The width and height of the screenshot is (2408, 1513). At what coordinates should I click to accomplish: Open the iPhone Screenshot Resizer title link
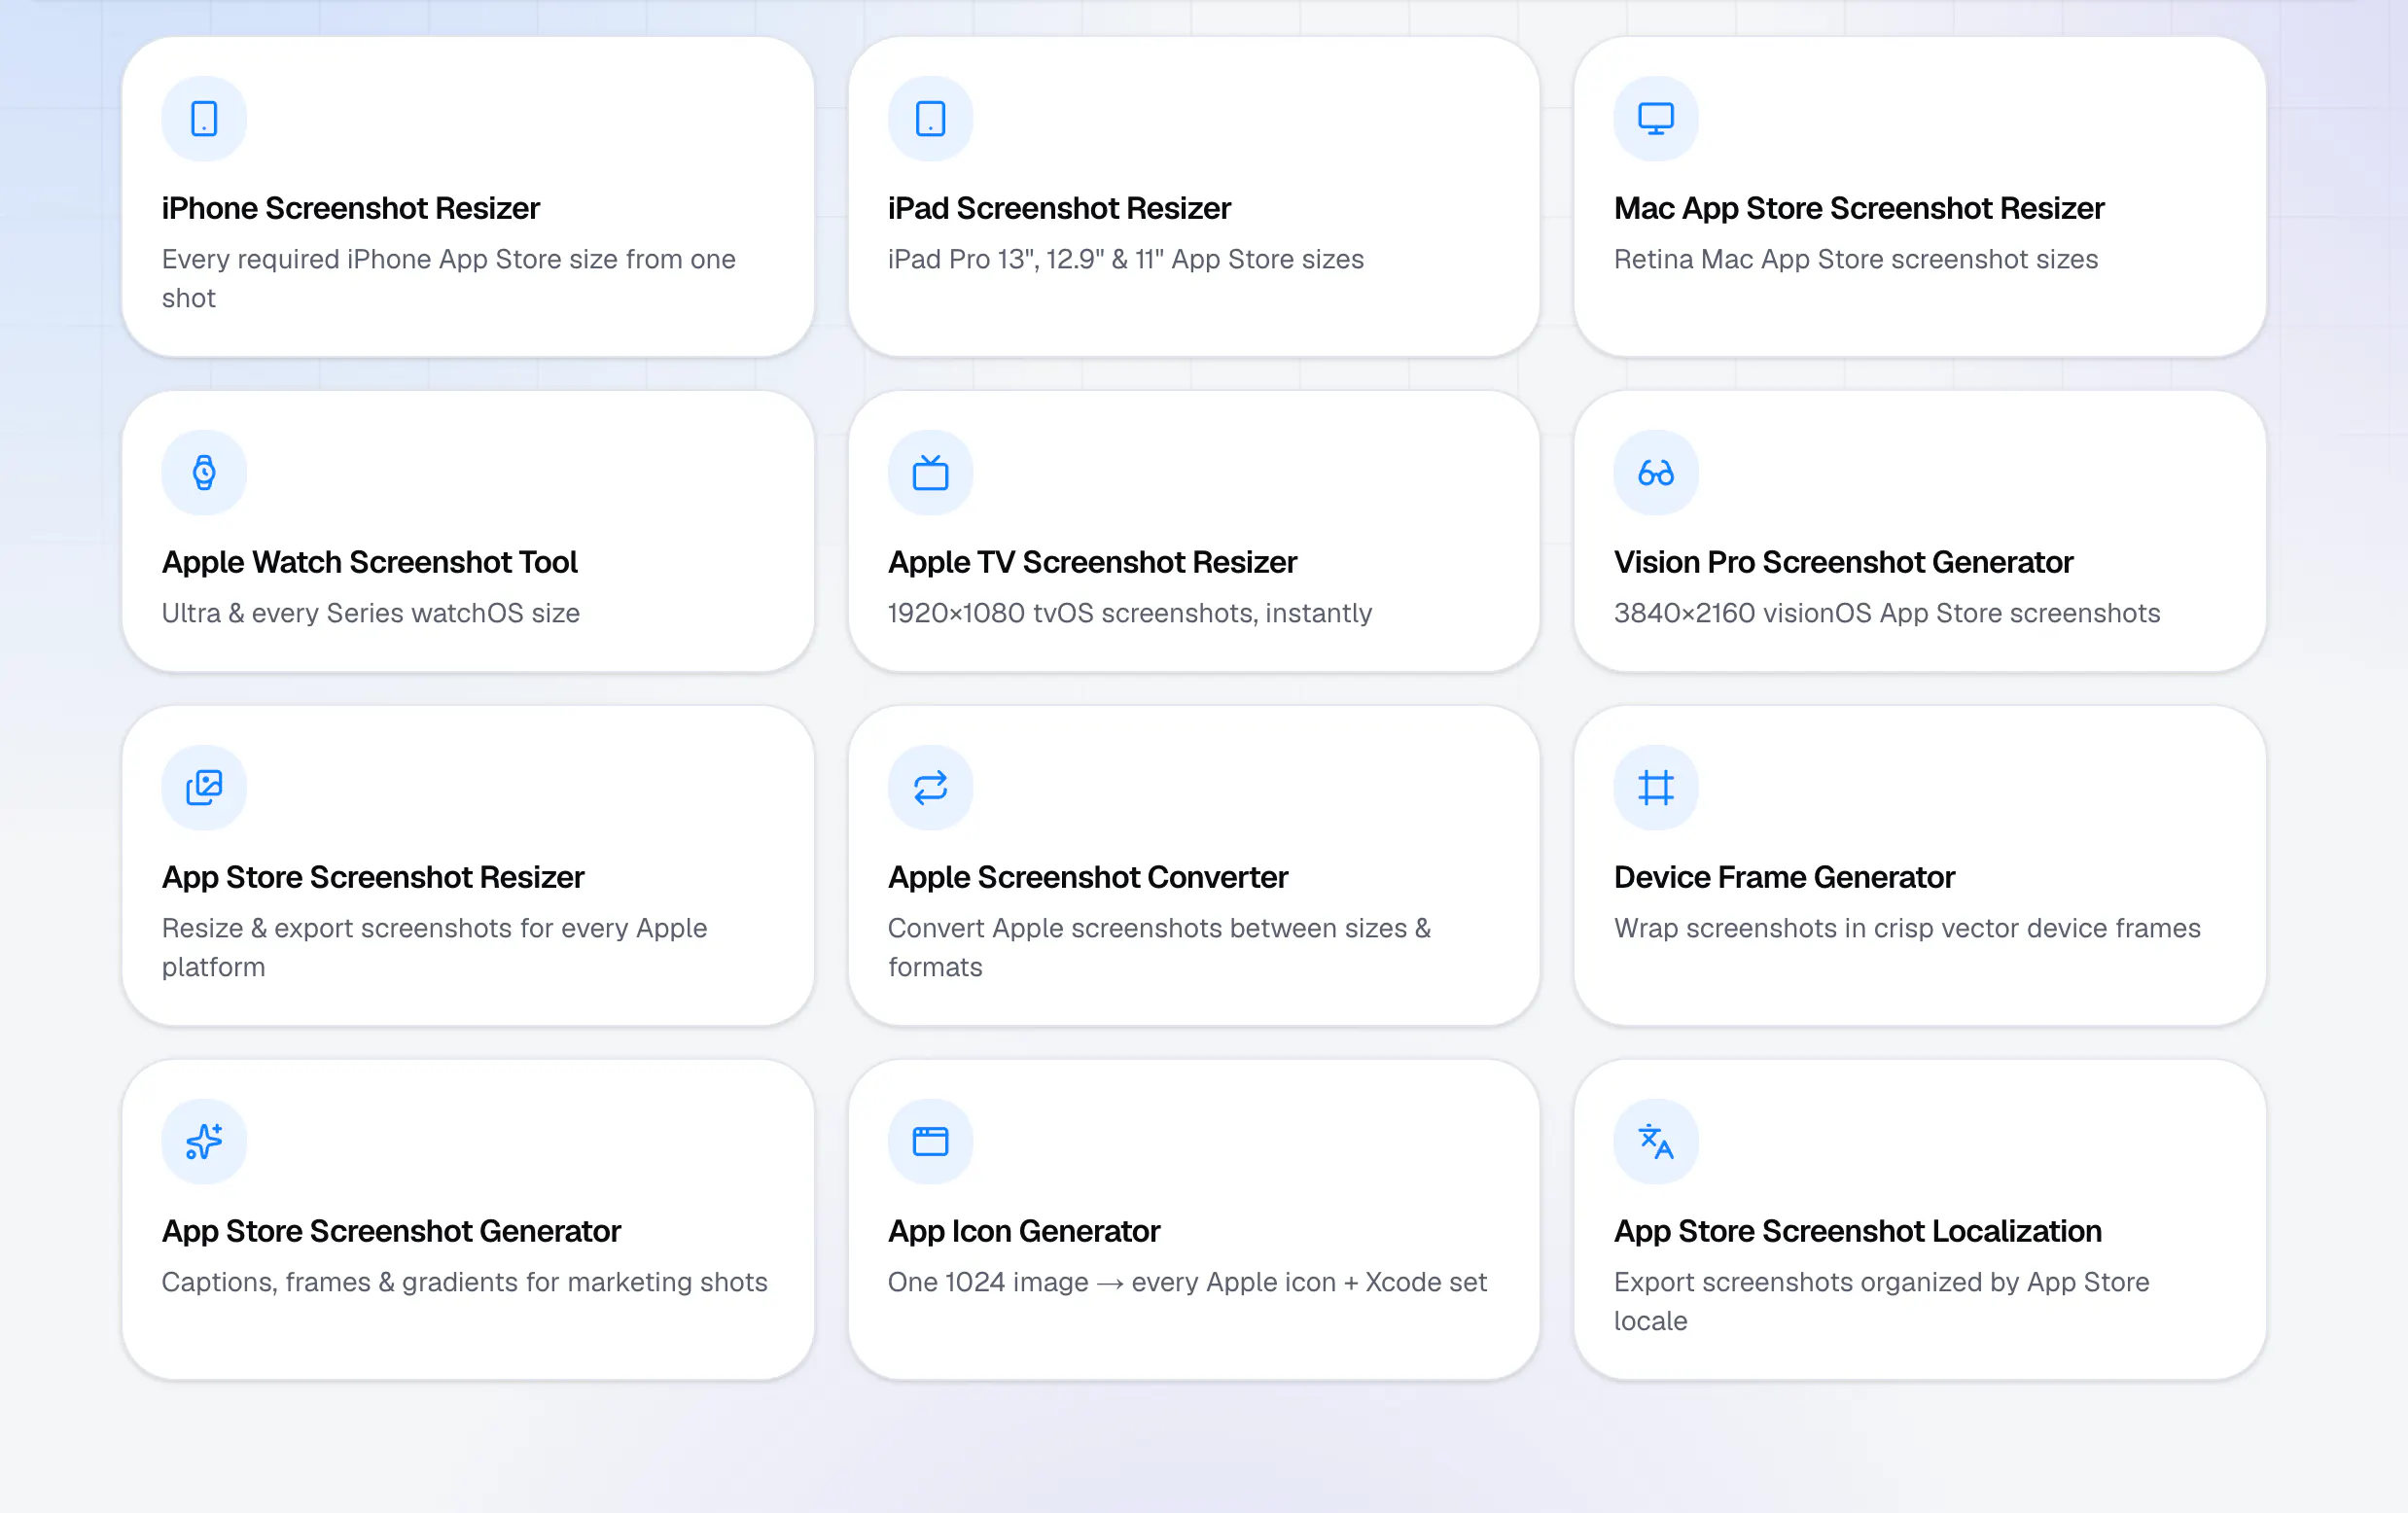(x=351, y=208)
